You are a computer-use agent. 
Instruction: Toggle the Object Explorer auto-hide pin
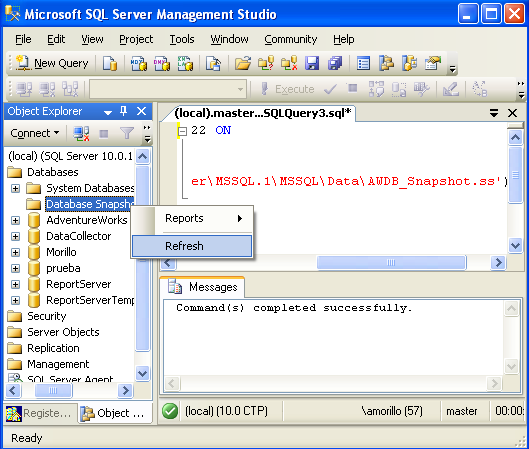click(x=123, y=111)
